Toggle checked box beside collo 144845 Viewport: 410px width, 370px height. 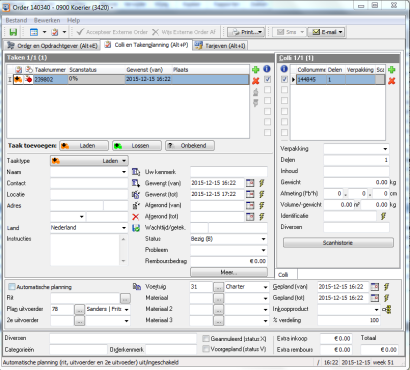(284, 79)
